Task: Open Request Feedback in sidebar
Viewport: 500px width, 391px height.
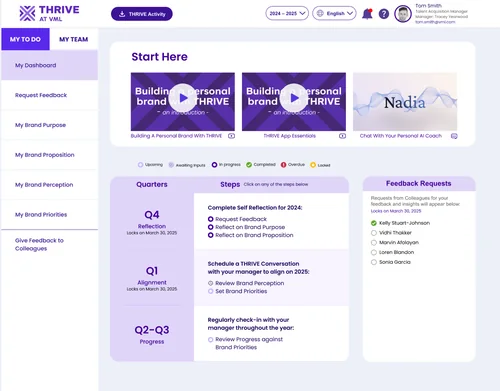Action: [x=49, y=95]
